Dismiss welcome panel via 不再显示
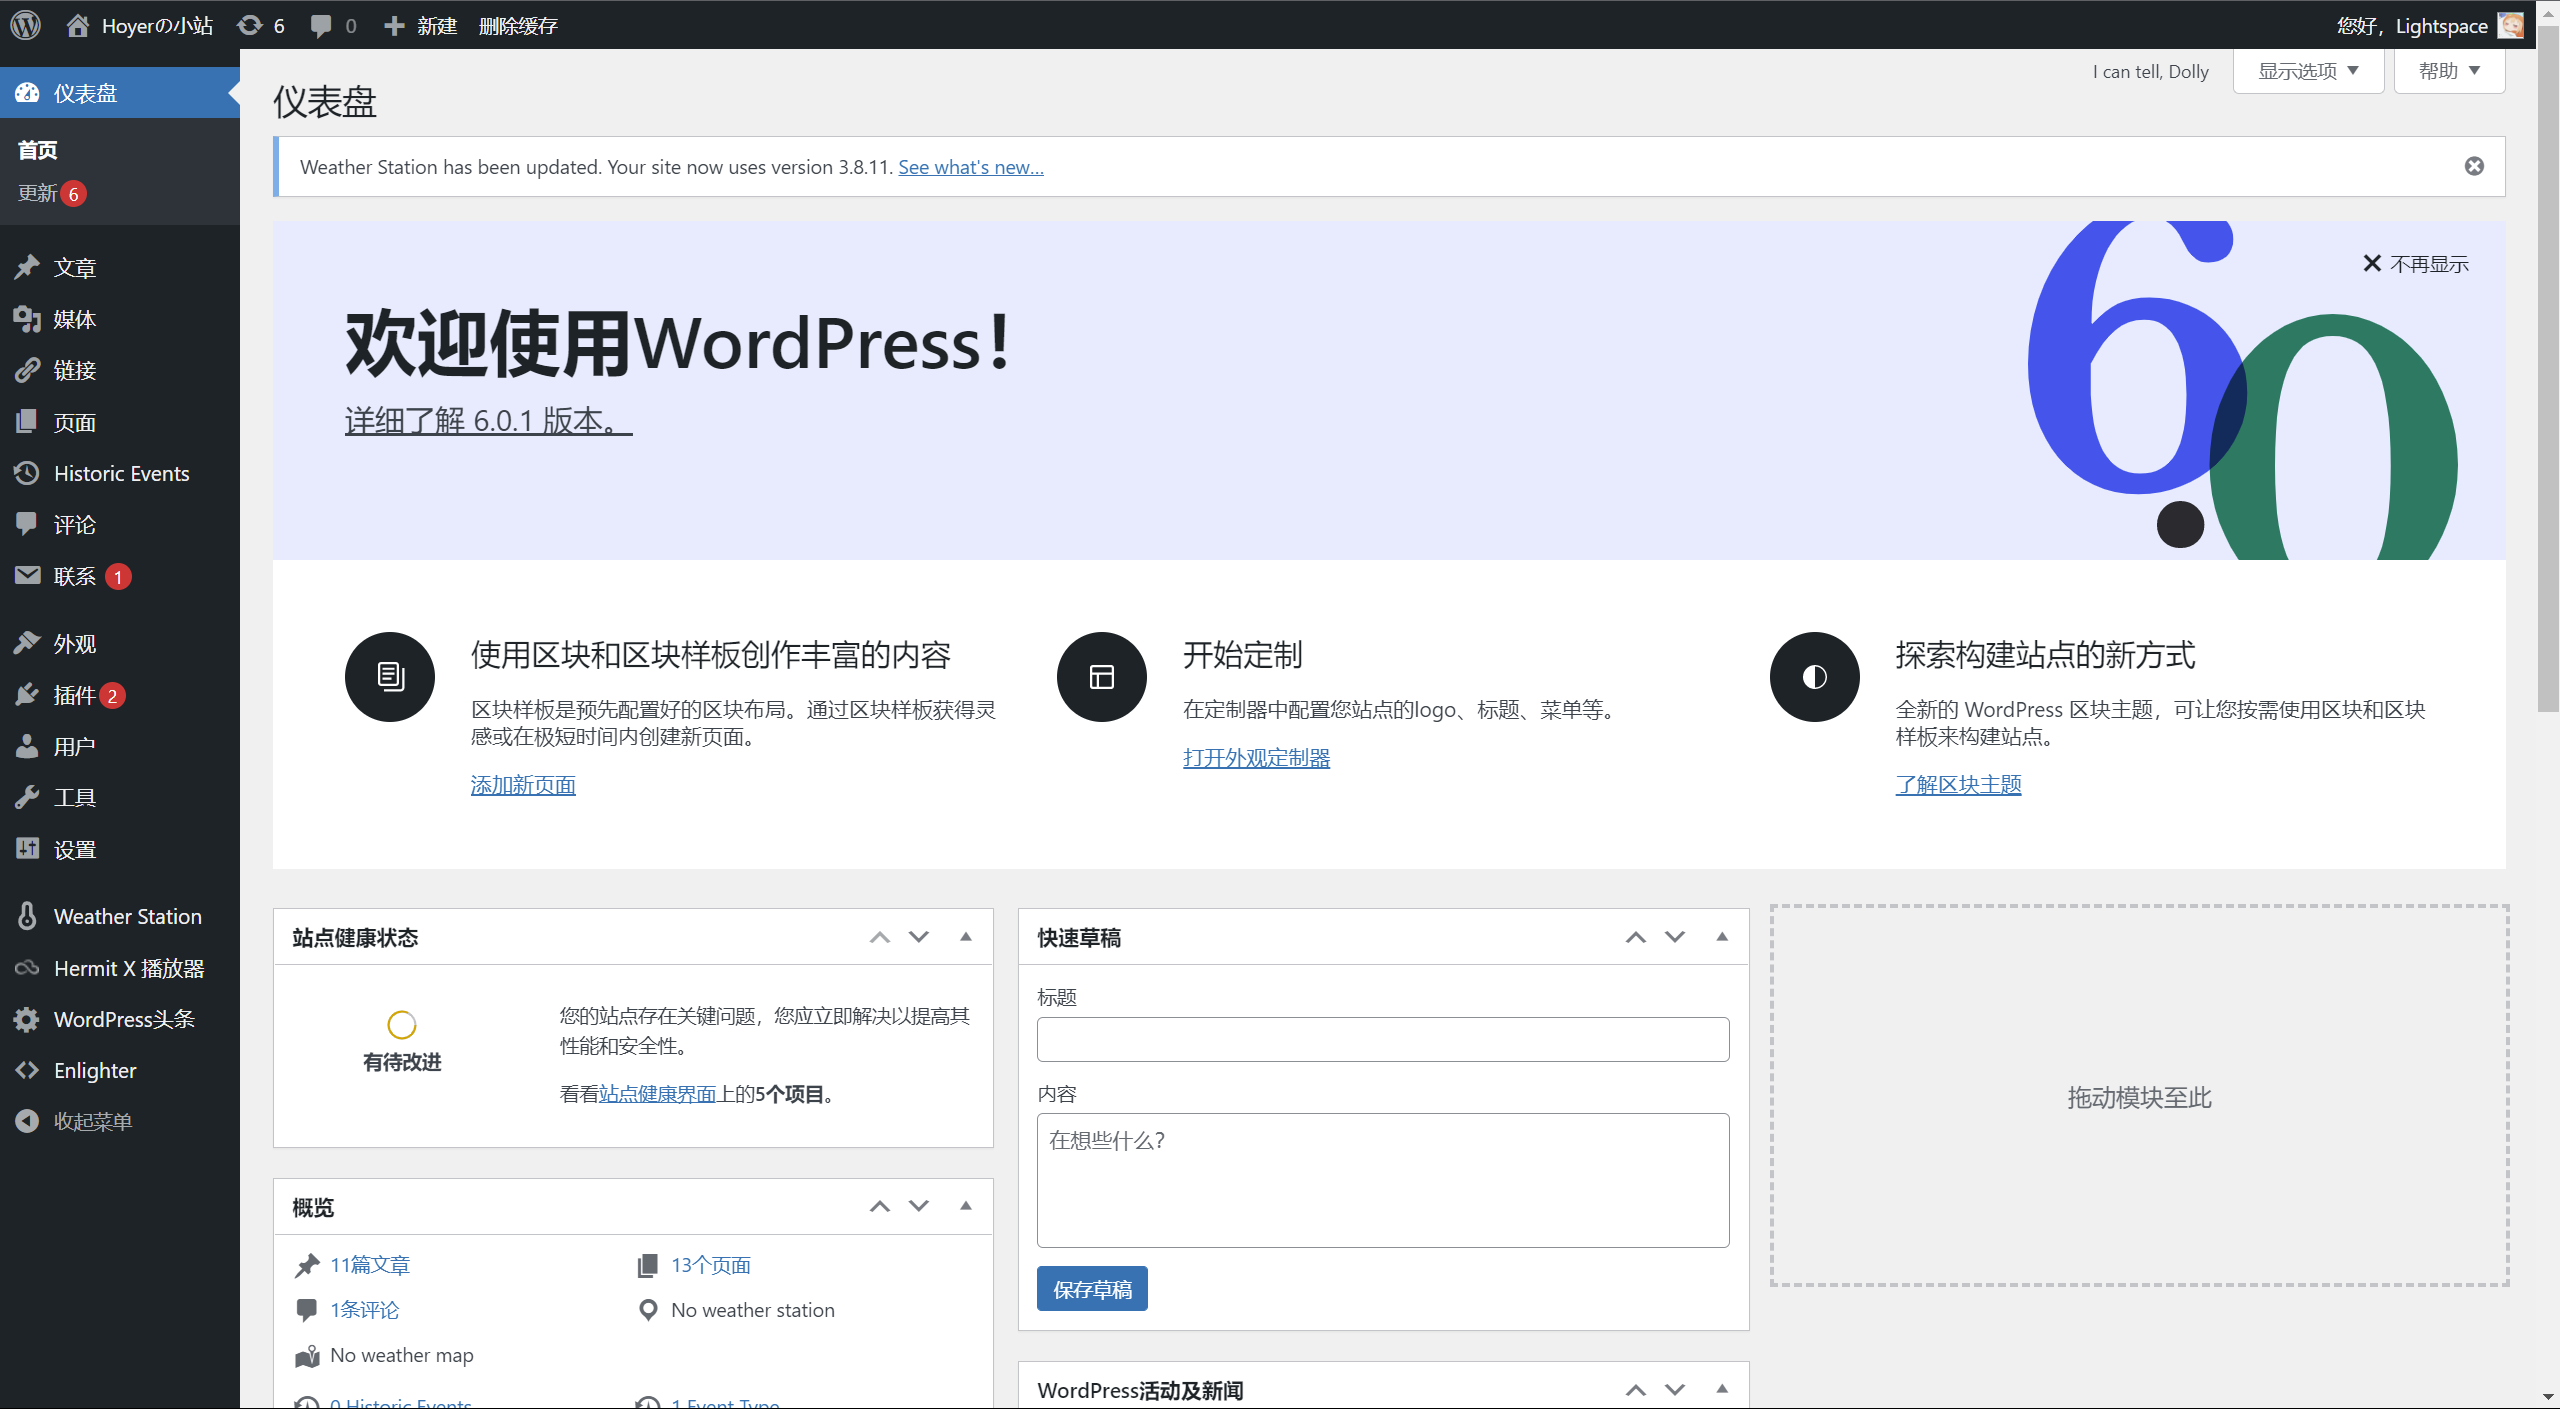 (2415, 264)
